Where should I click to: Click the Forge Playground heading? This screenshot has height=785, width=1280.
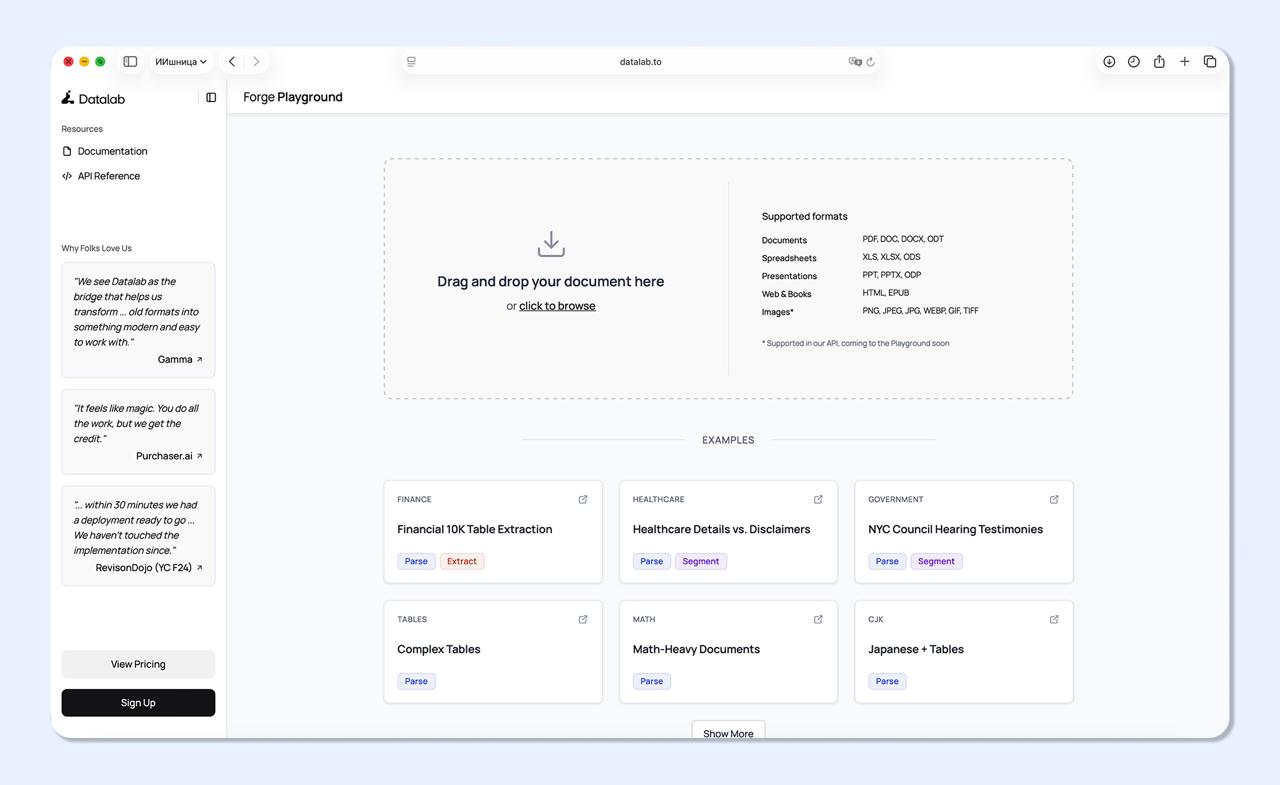pos(293,97)
